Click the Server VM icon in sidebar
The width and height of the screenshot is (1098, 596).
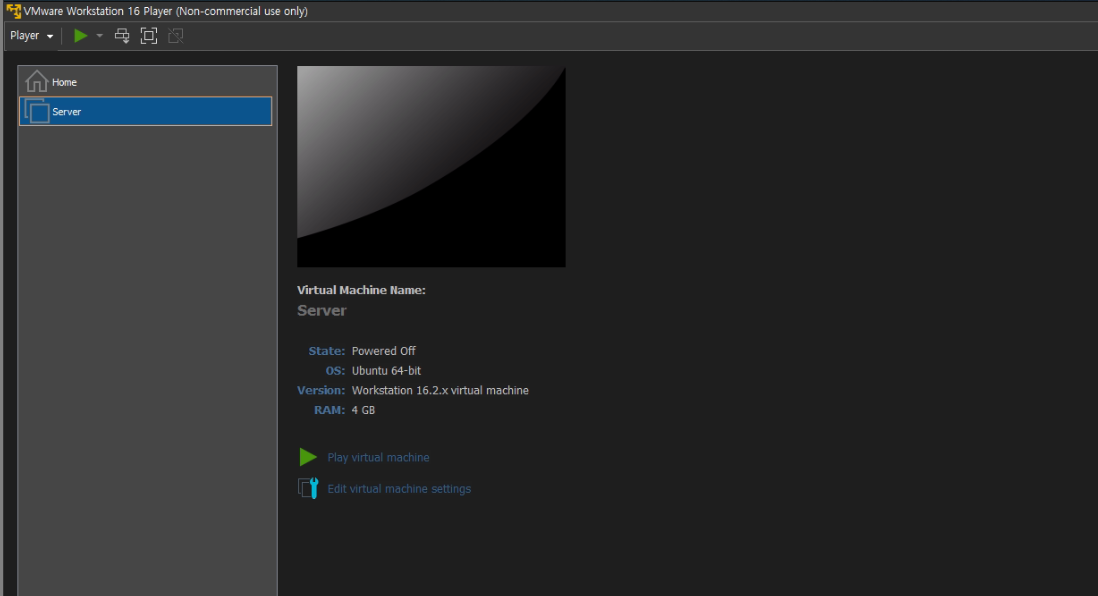click(x=37, y=111)
